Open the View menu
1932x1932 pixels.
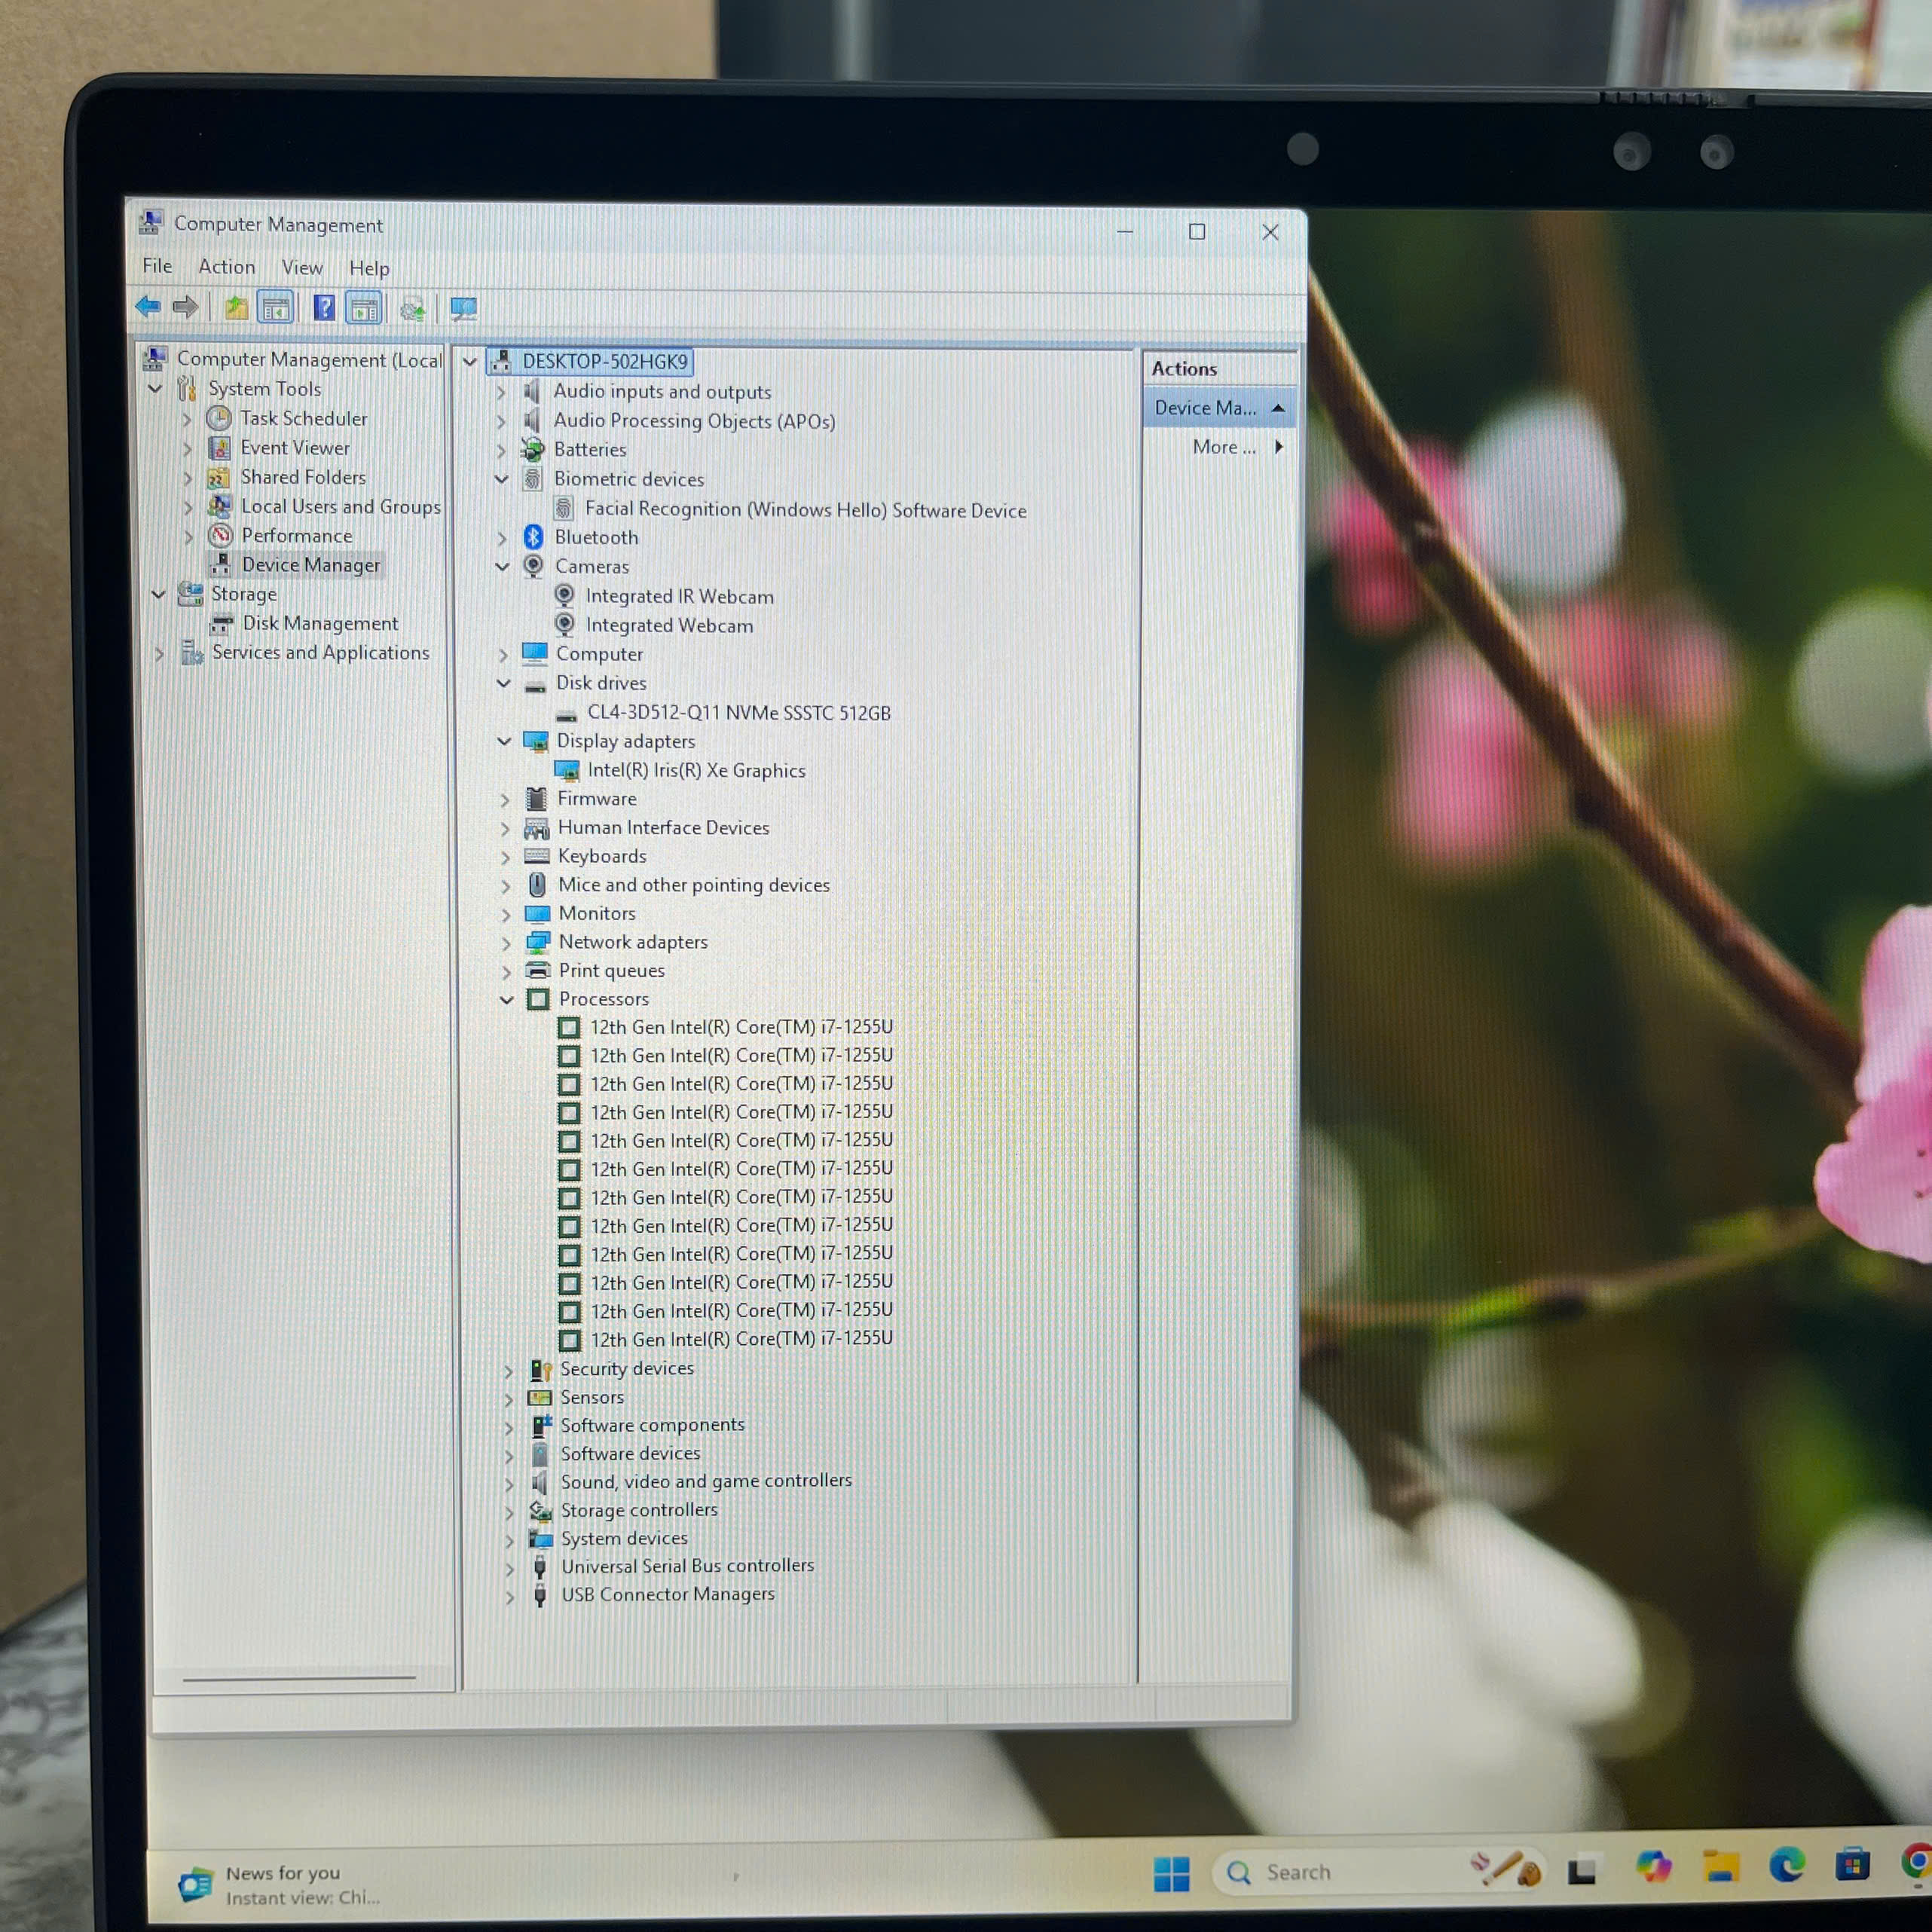[x=302, y=268]
